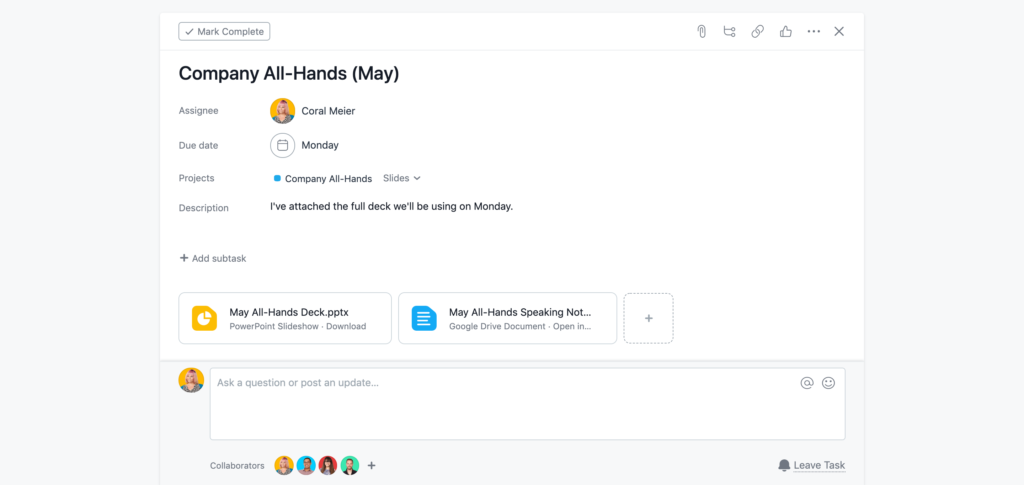Click the third collaborator avatar with the red background
1024x485 pixels.
tap(328, 465)
